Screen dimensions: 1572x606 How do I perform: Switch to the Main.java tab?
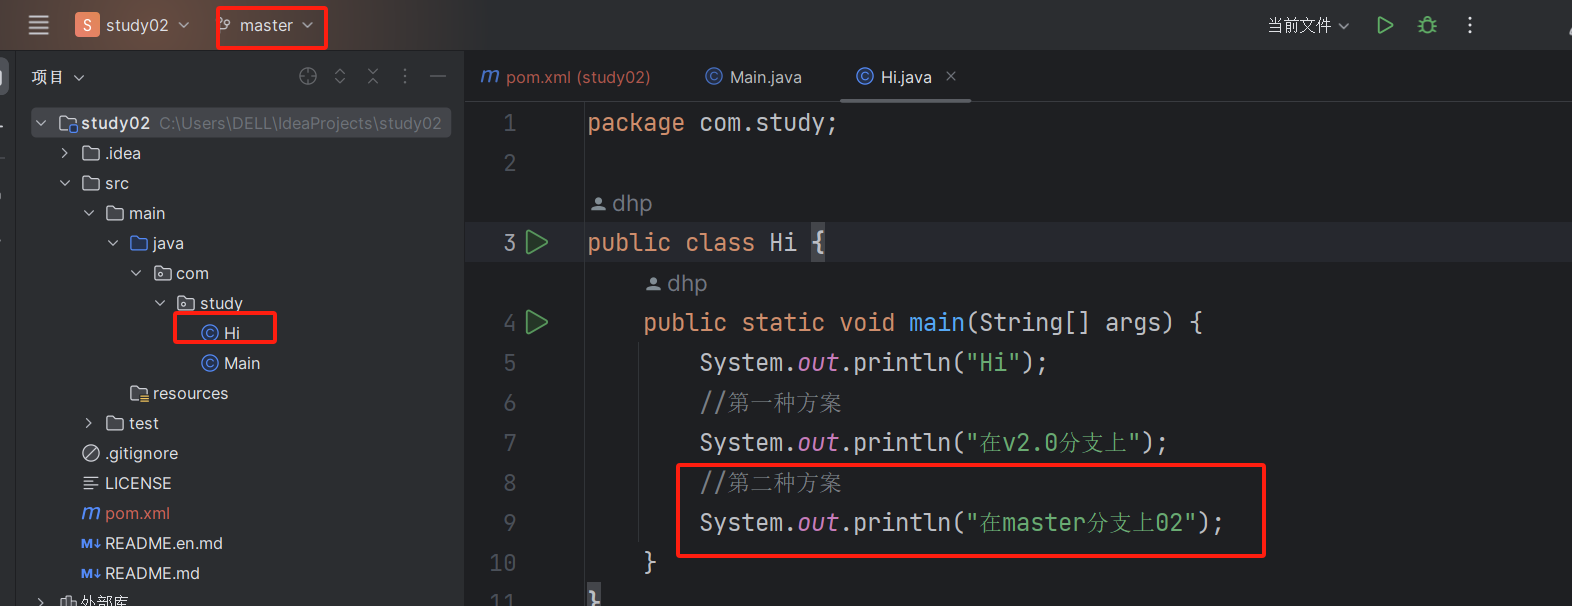pos(765,77)
